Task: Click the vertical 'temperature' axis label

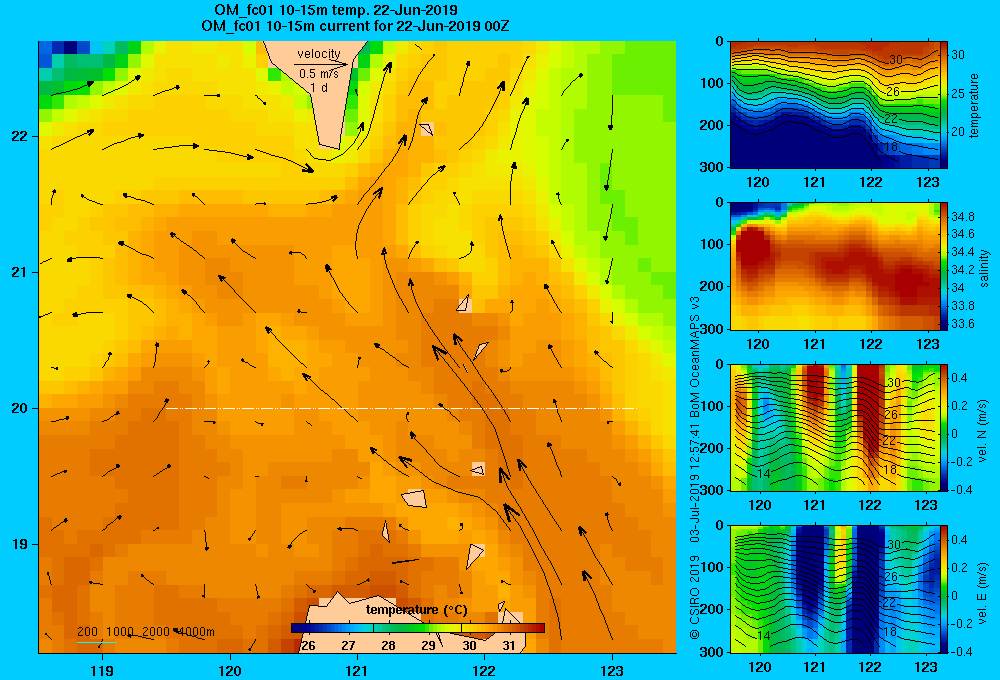Action: 974,105
